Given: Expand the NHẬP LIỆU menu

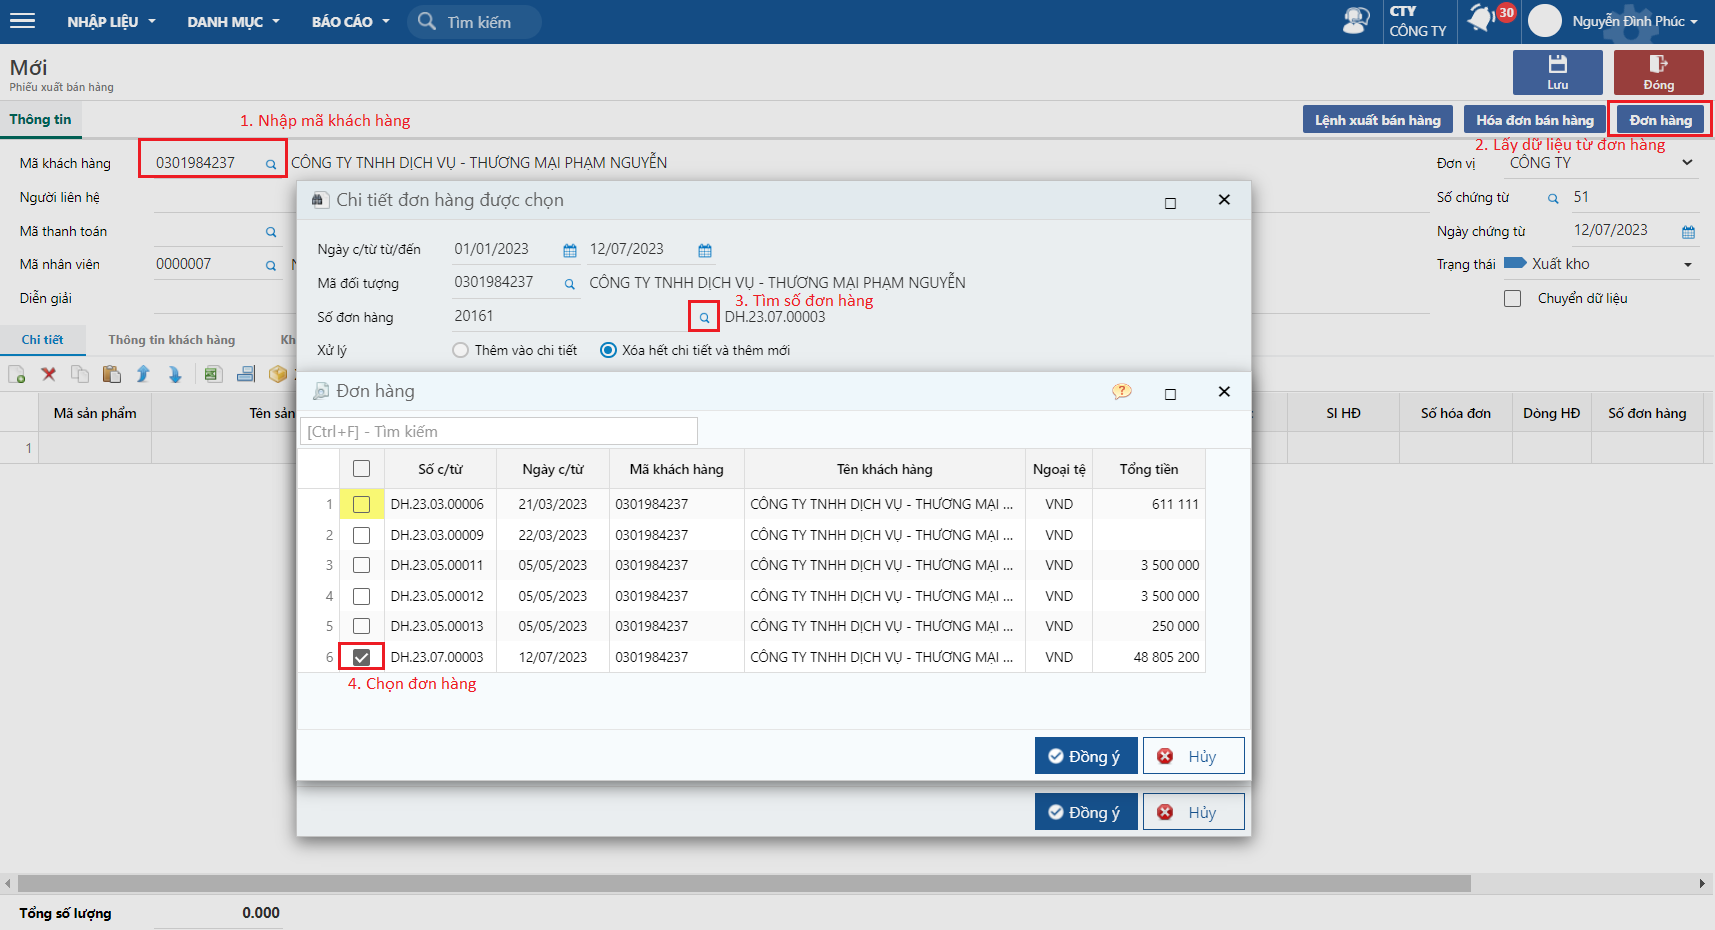Looking at the screenshot, I should point(111,22).
